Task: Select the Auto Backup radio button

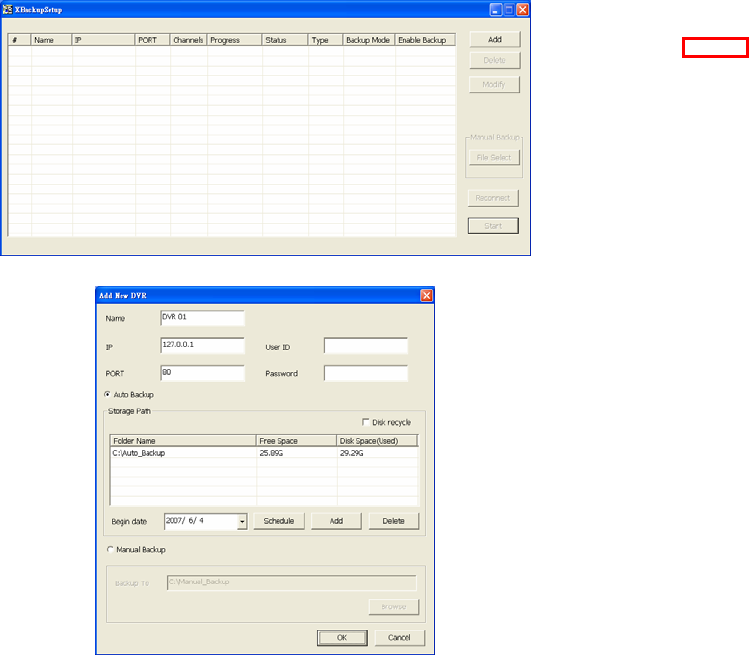Action: (x=107, y=395)
